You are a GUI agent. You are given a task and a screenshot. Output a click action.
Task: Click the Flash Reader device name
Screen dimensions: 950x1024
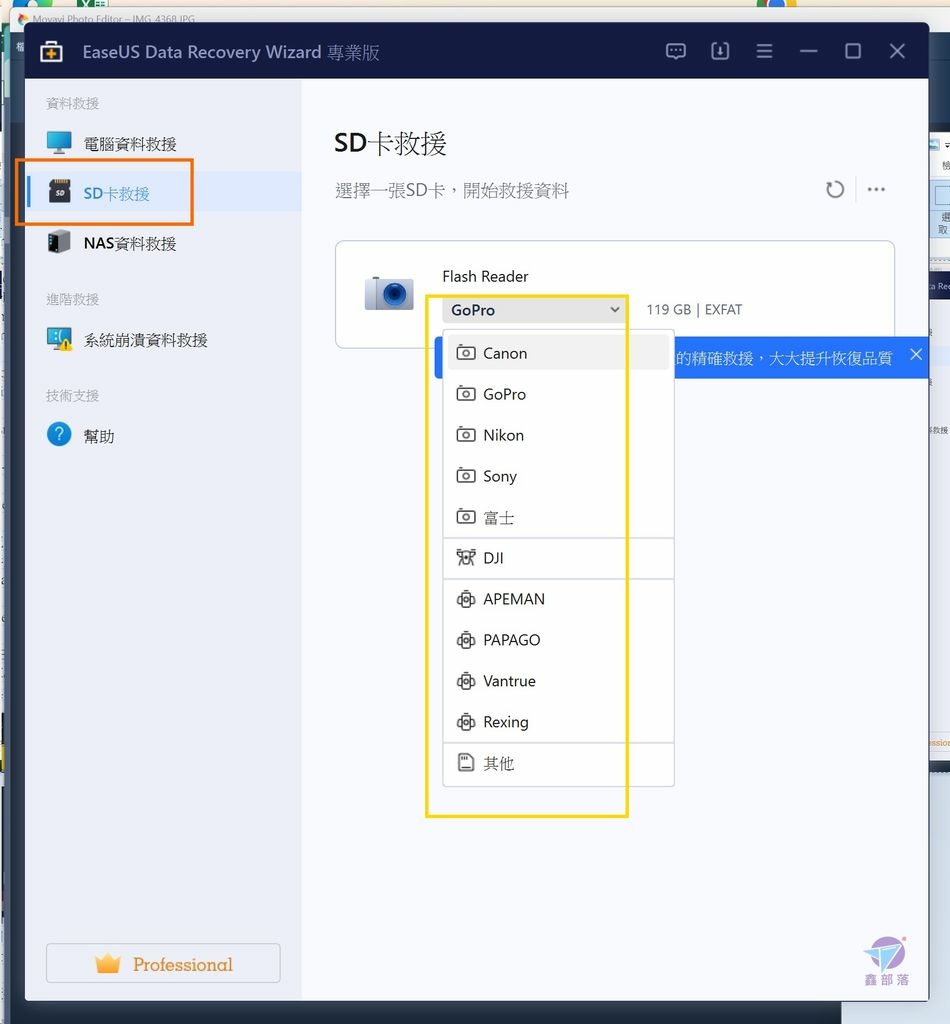click(x=485, y=276)
